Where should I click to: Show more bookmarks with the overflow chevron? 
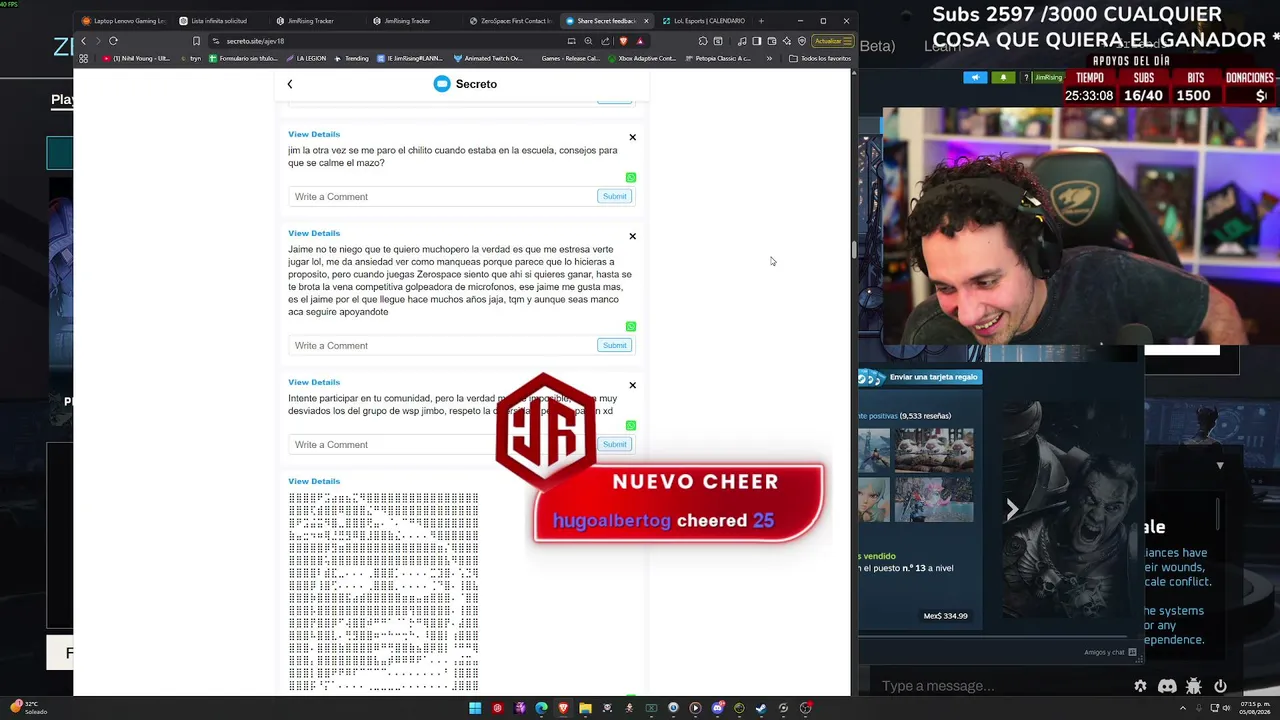tap(769, 58)
